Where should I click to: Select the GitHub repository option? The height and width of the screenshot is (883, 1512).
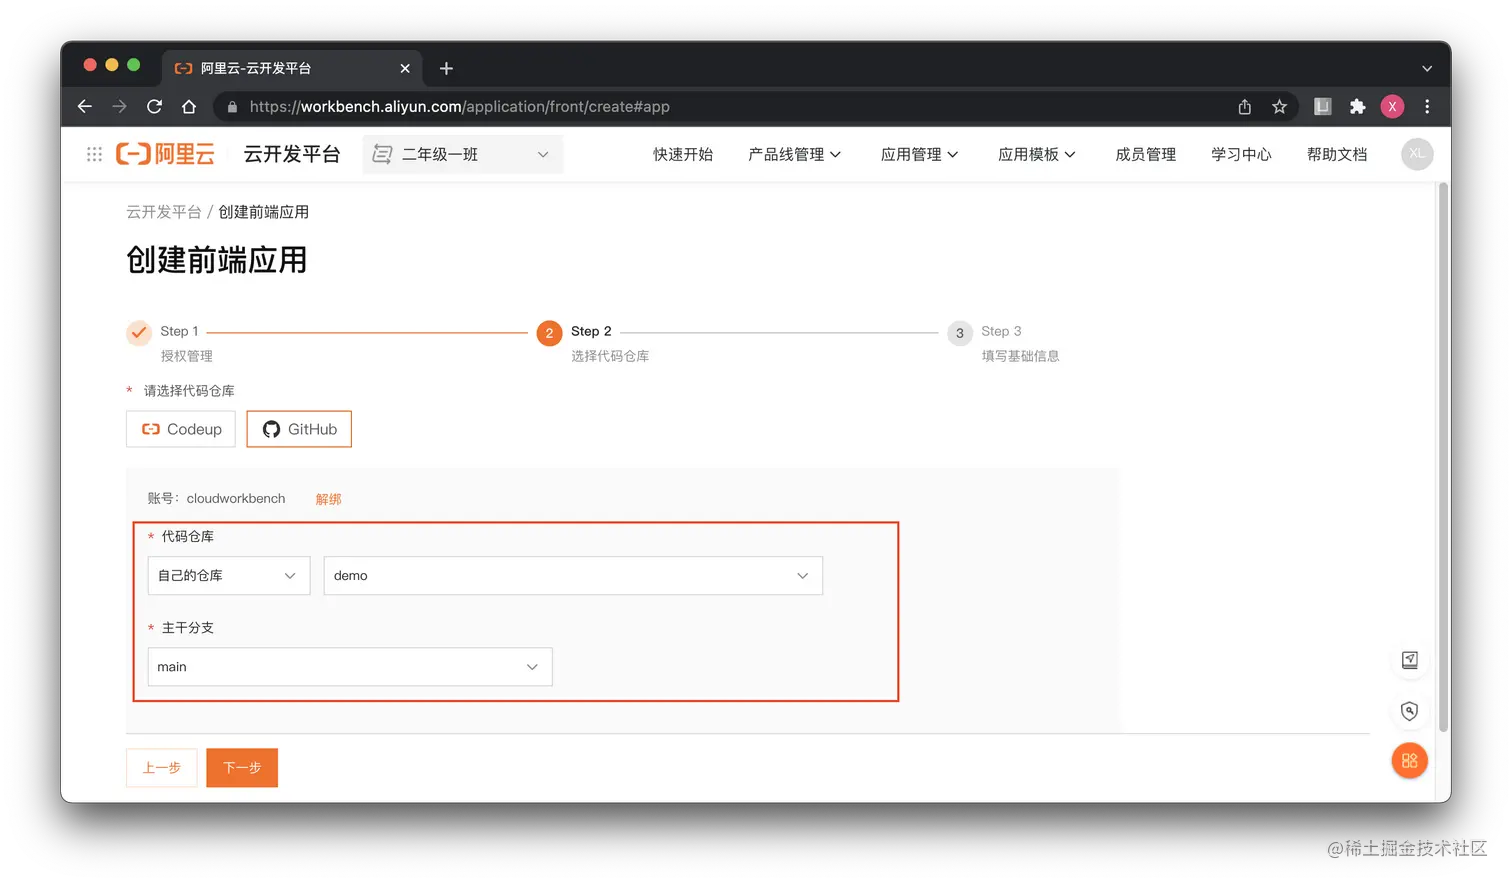pos(299,429)
